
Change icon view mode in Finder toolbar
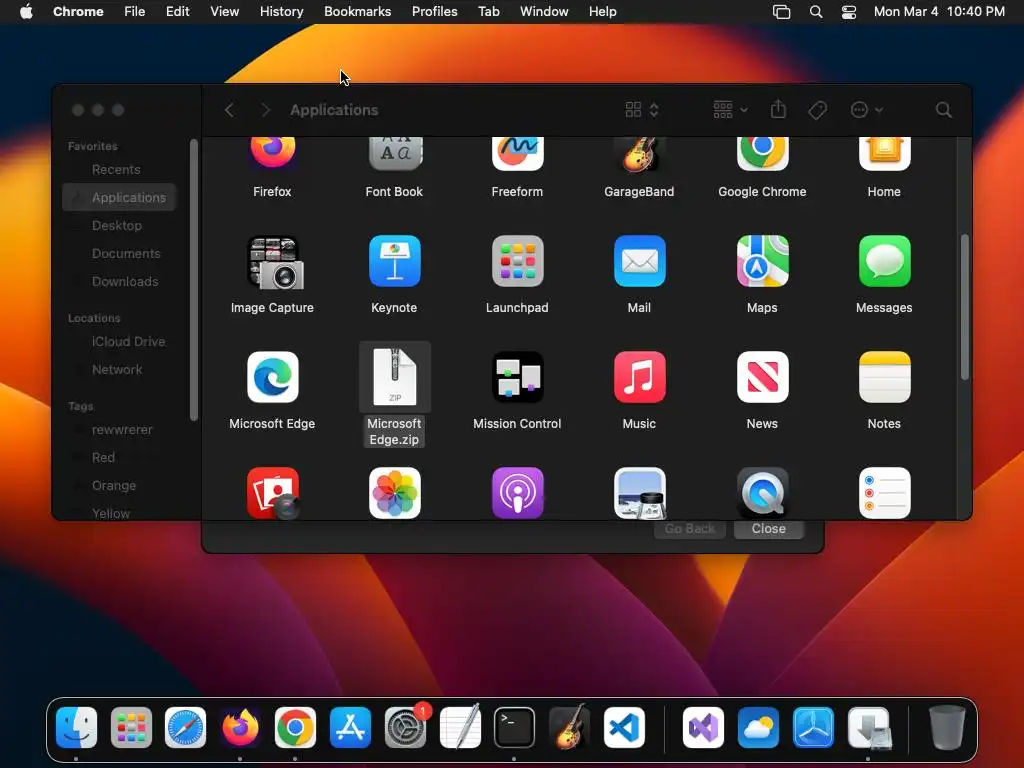pos(642,110)
